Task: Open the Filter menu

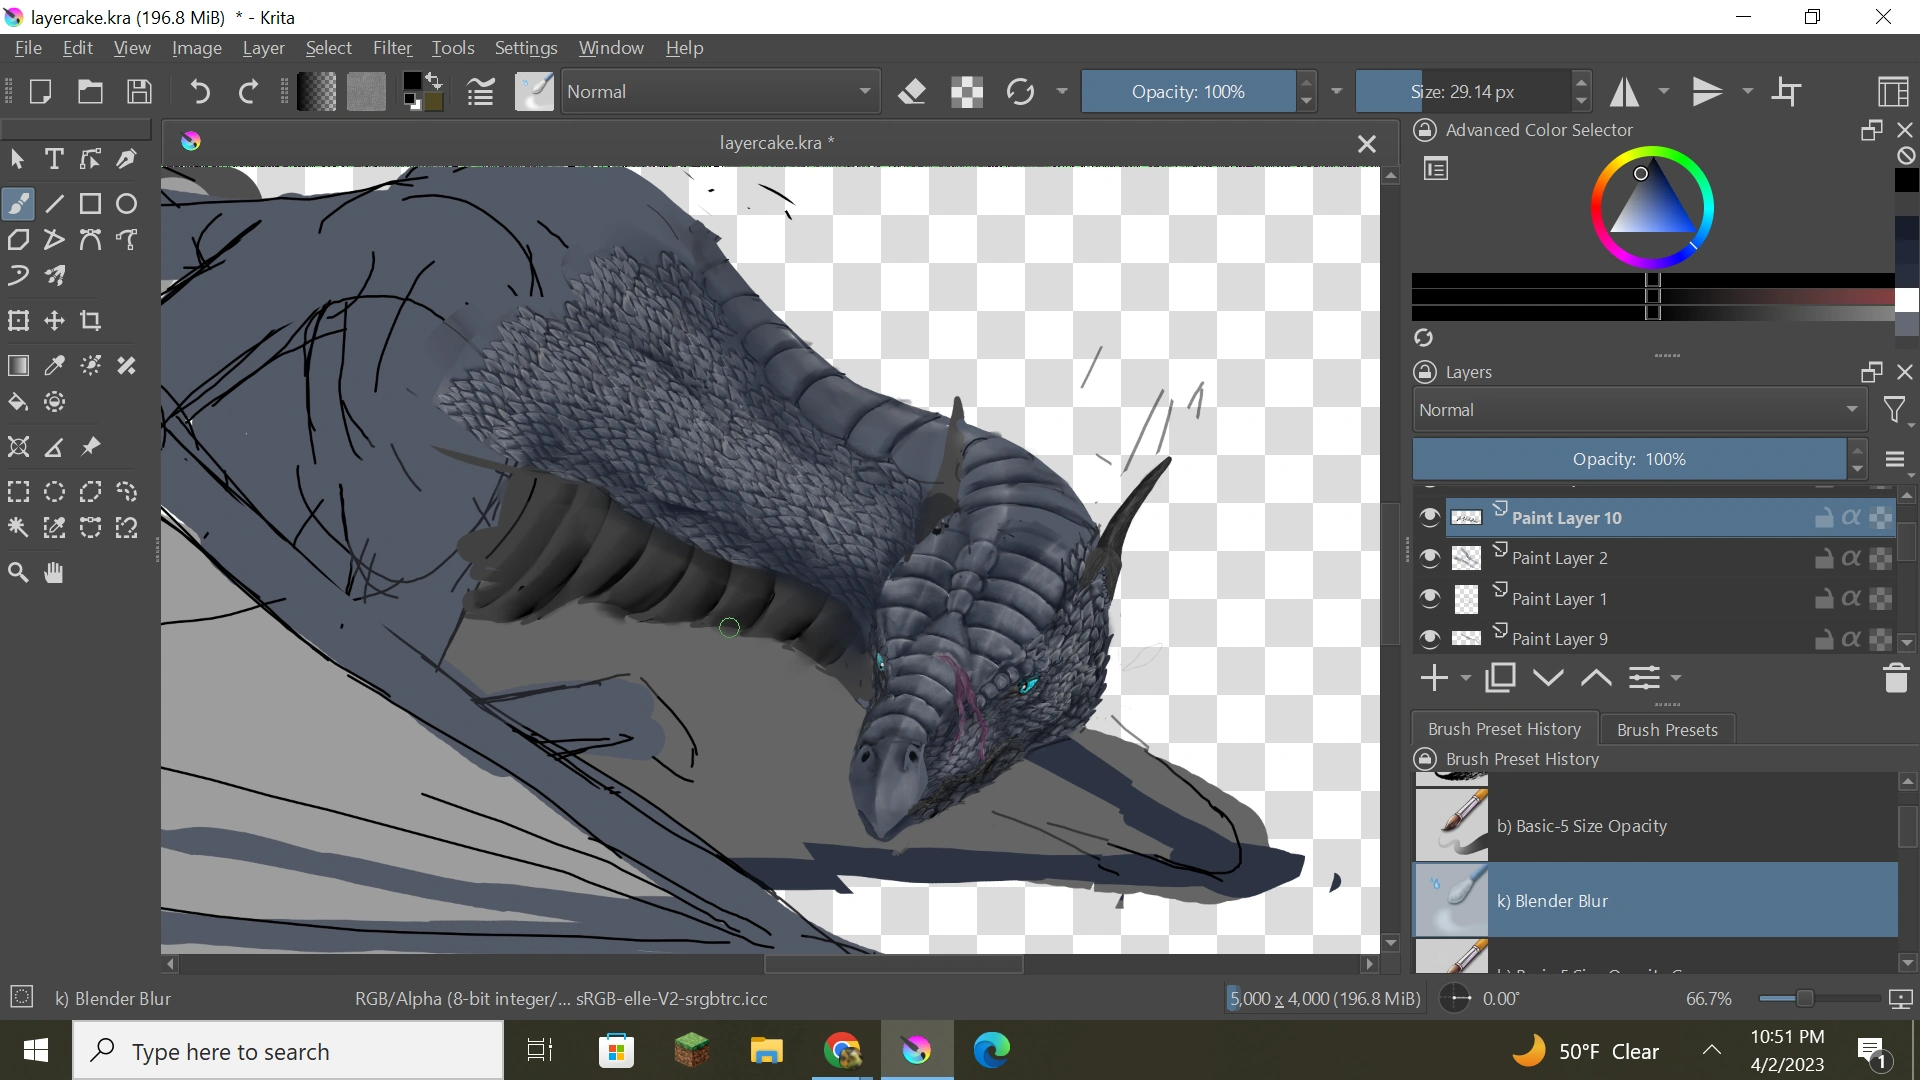Action: pos(392,48)
